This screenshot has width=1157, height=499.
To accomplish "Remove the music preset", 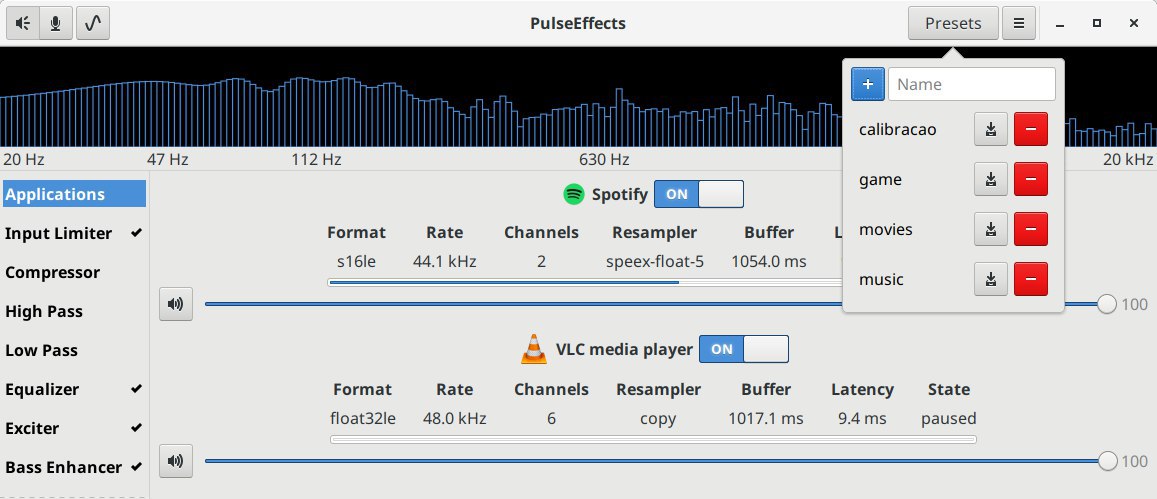I will [x=1031, y=280].
